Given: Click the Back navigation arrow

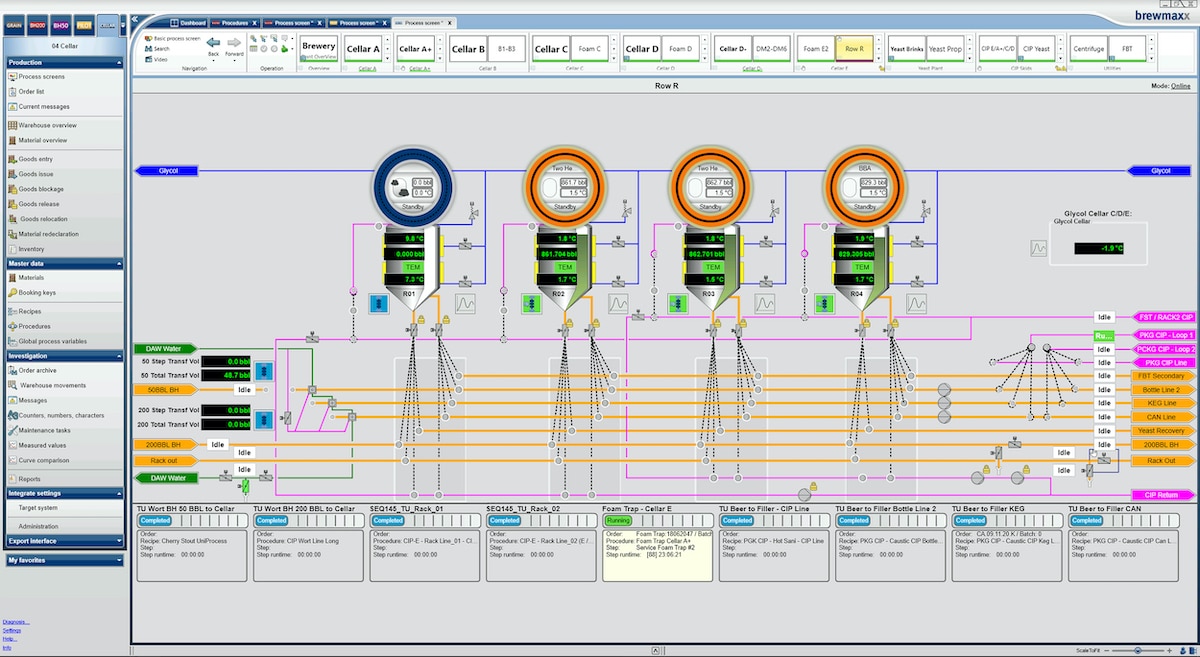Looking at the screenshot, I should point(213,42).
